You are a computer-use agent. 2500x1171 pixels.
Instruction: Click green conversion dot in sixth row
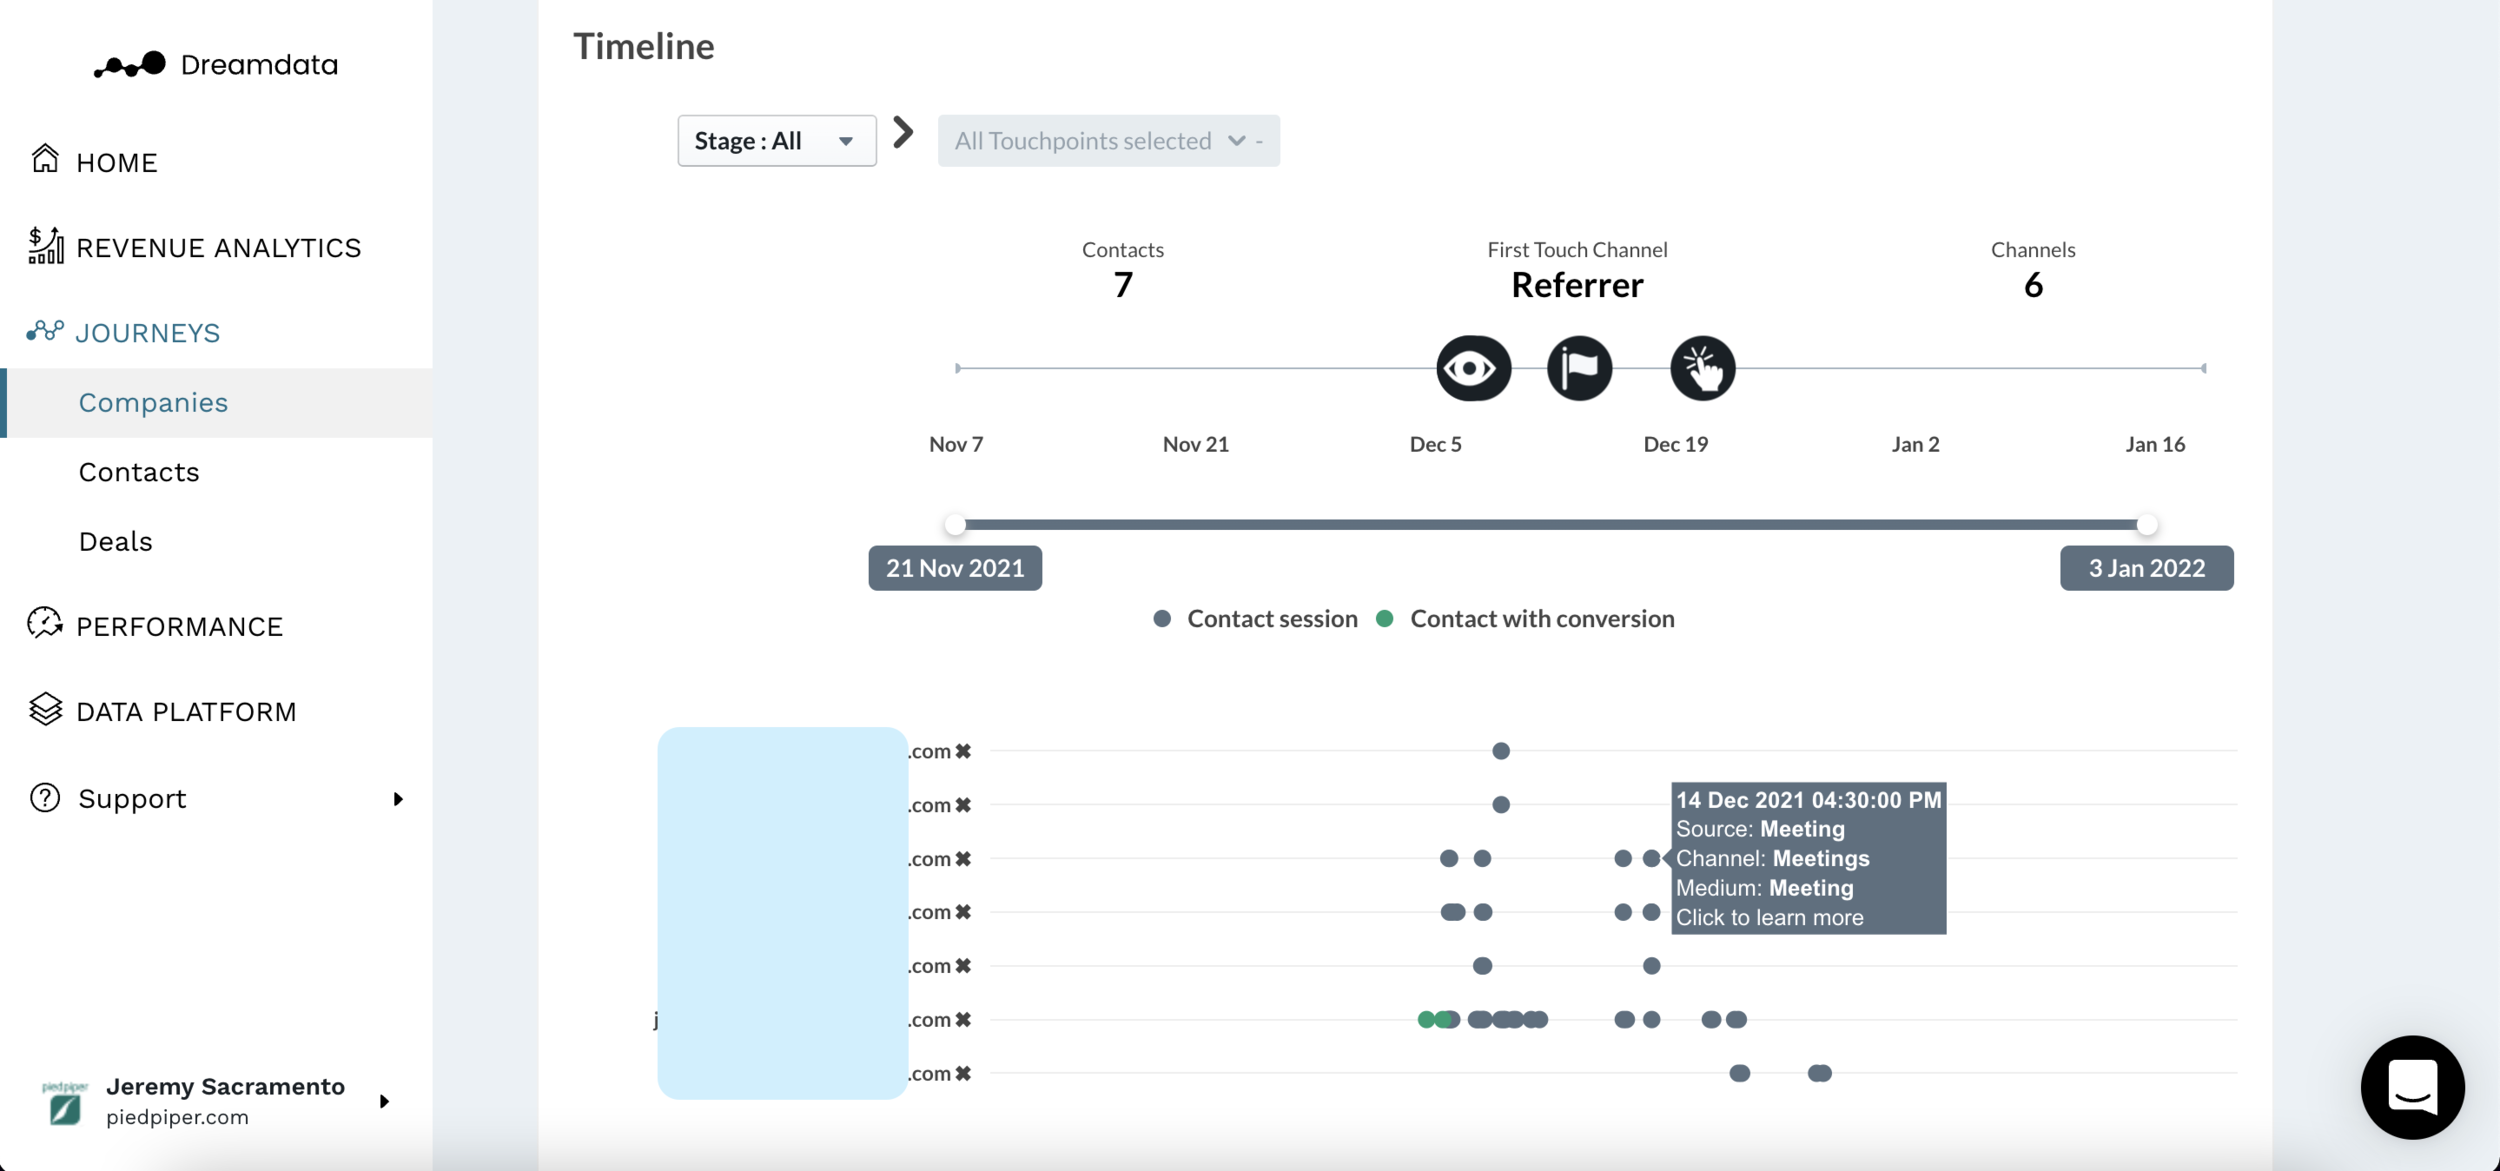coord(1427,1020)
